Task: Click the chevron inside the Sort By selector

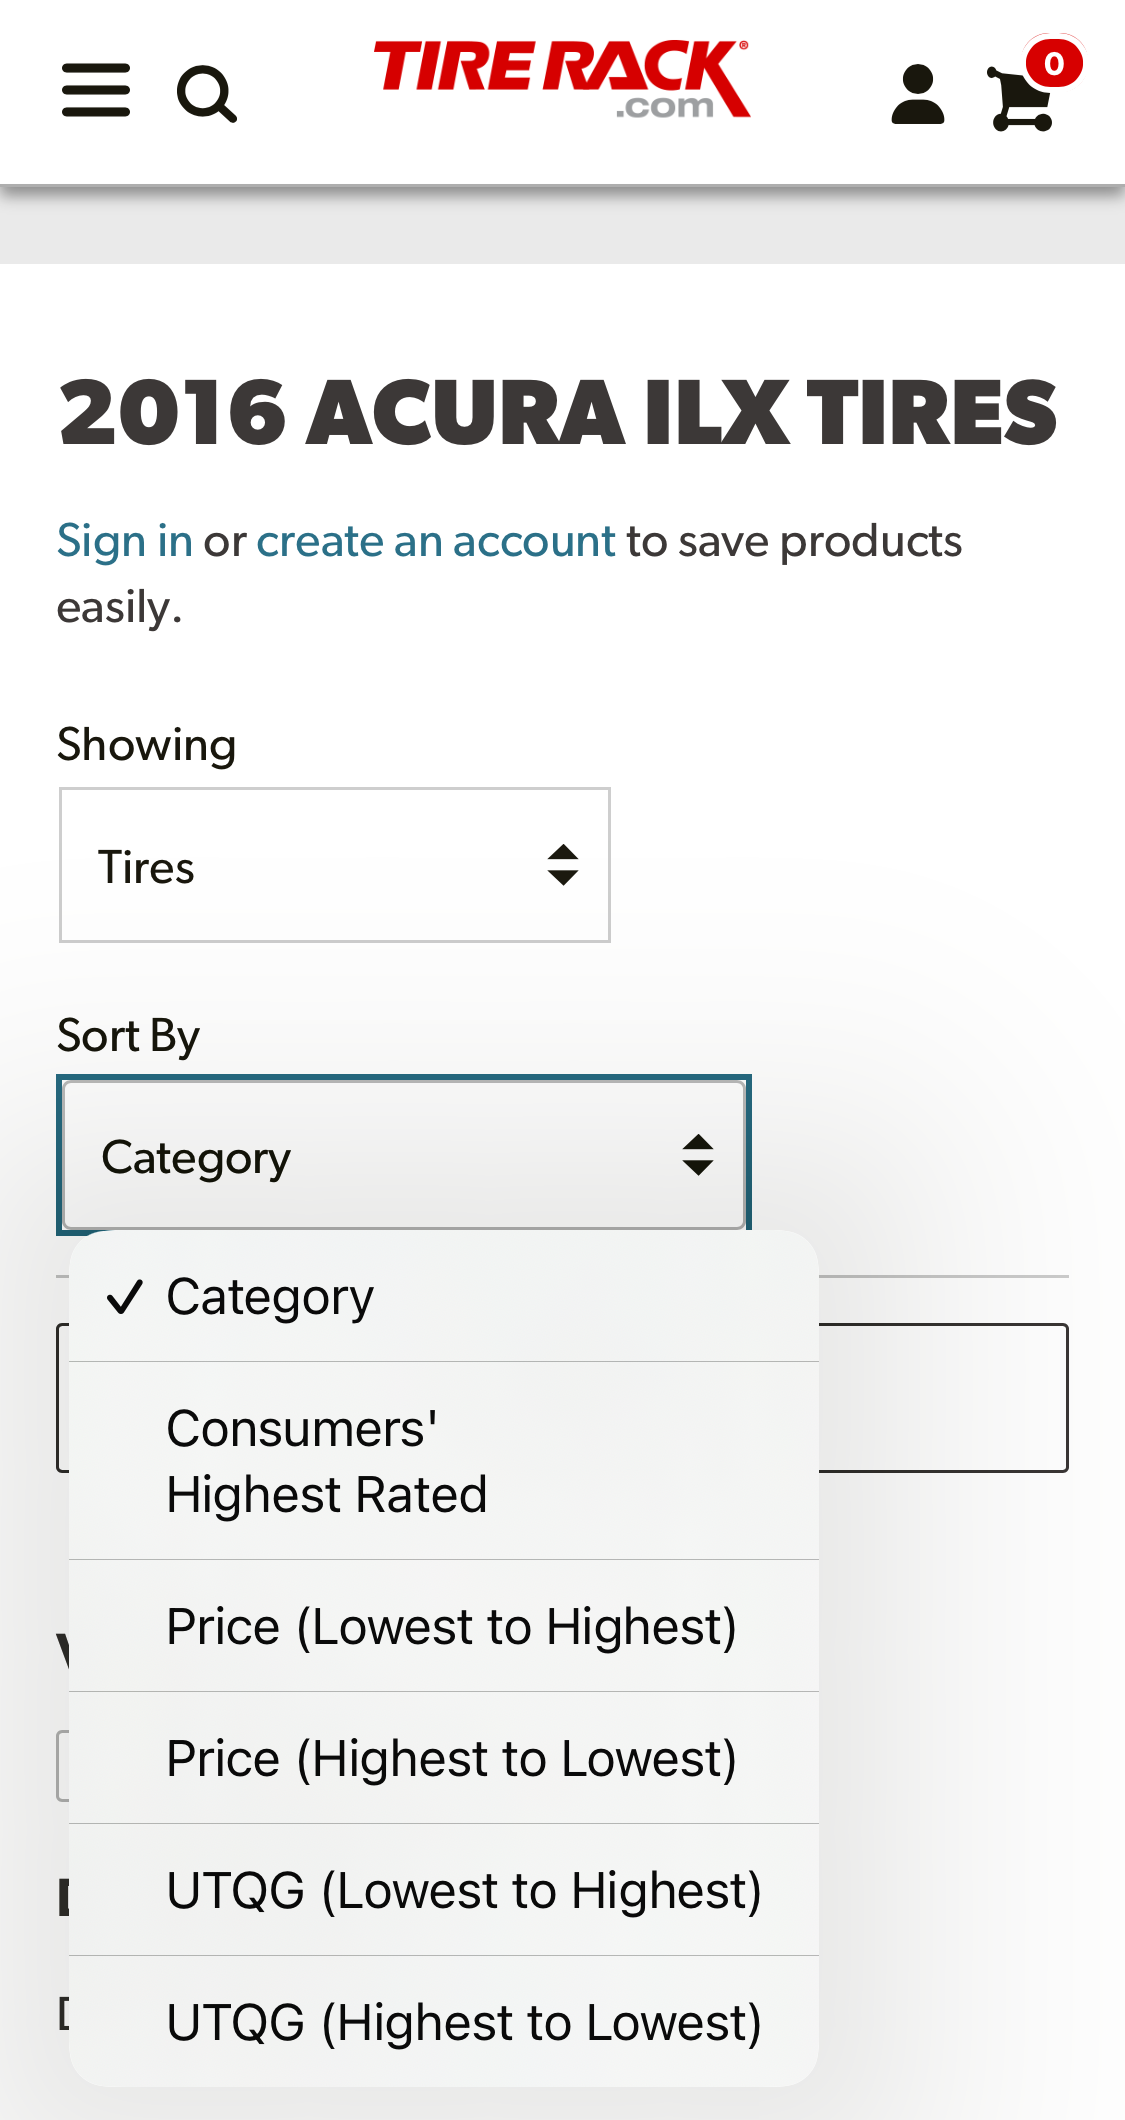Action: (697, 1155)
